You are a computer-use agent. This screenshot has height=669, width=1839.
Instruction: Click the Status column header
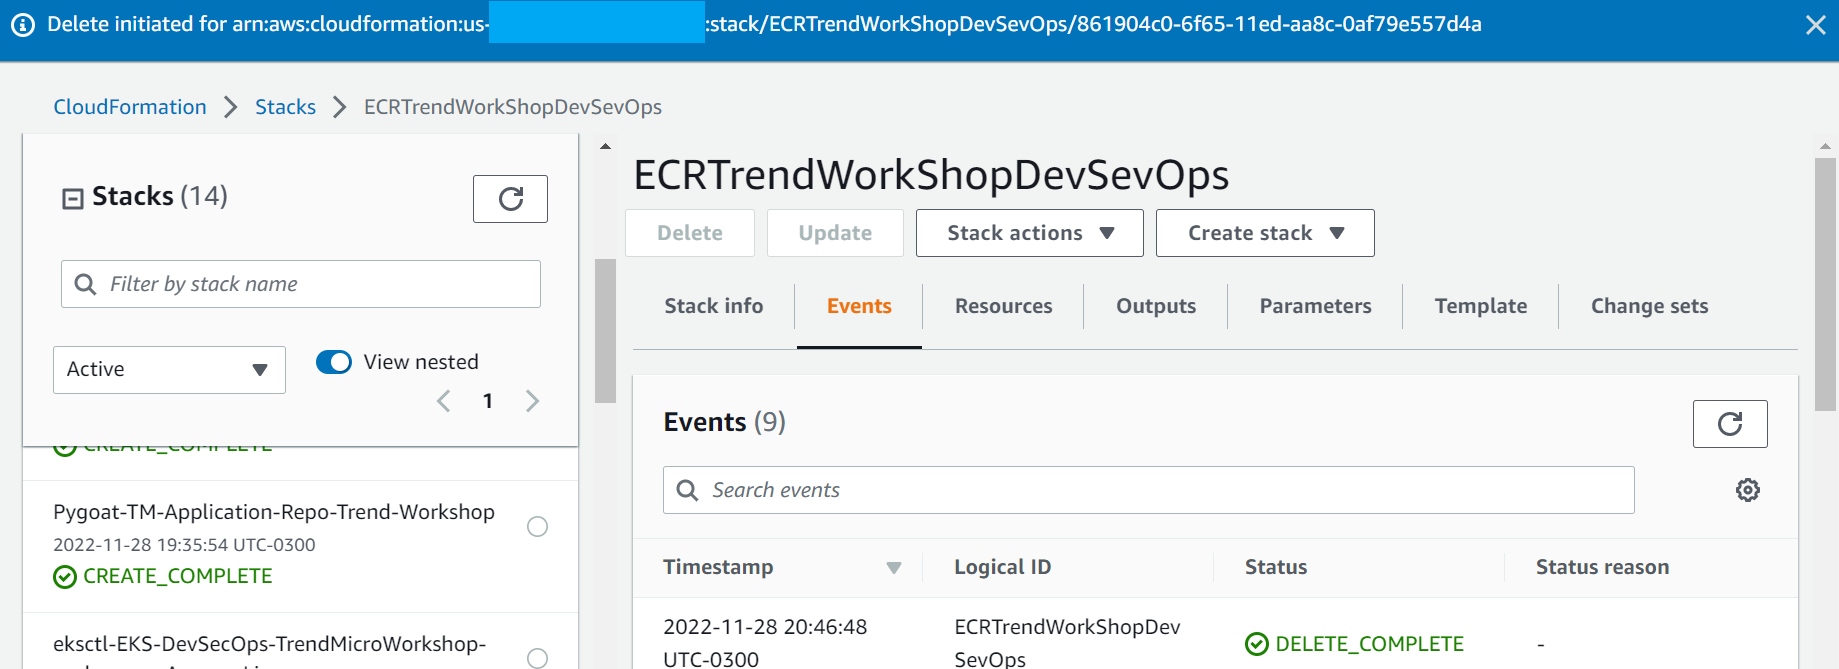coord(1276,567)
